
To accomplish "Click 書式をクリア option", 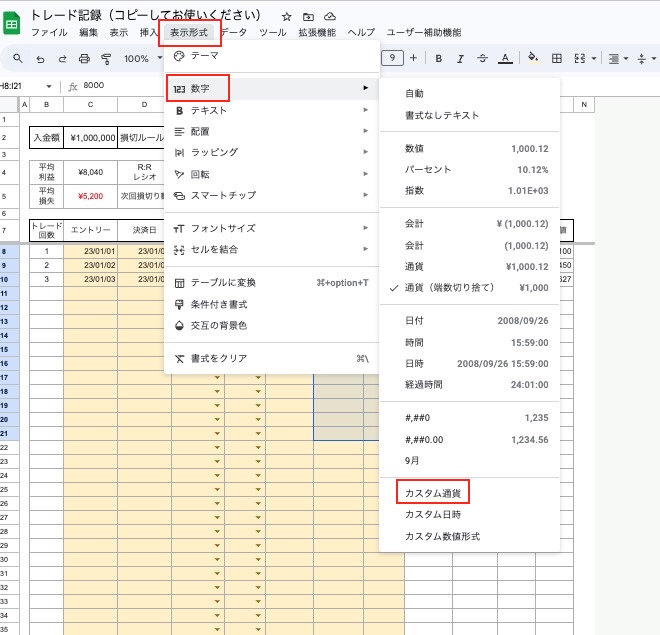I will [218, 358].
